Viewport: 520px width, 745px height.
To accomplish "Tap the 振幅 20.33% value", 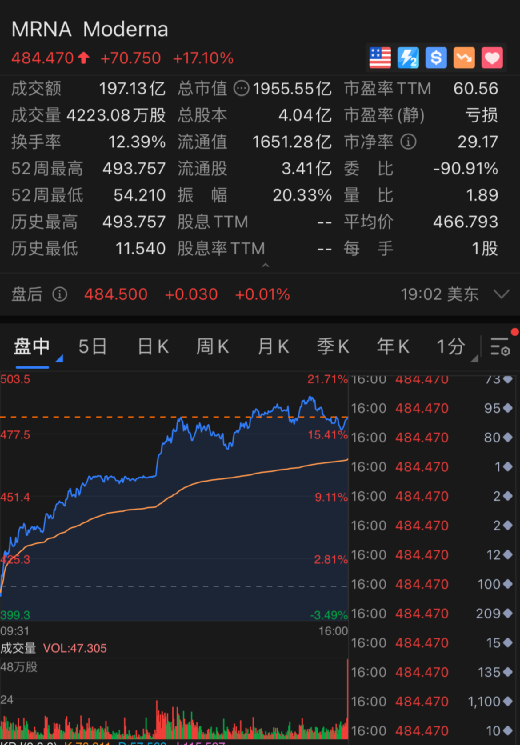I will pos(302,195).
